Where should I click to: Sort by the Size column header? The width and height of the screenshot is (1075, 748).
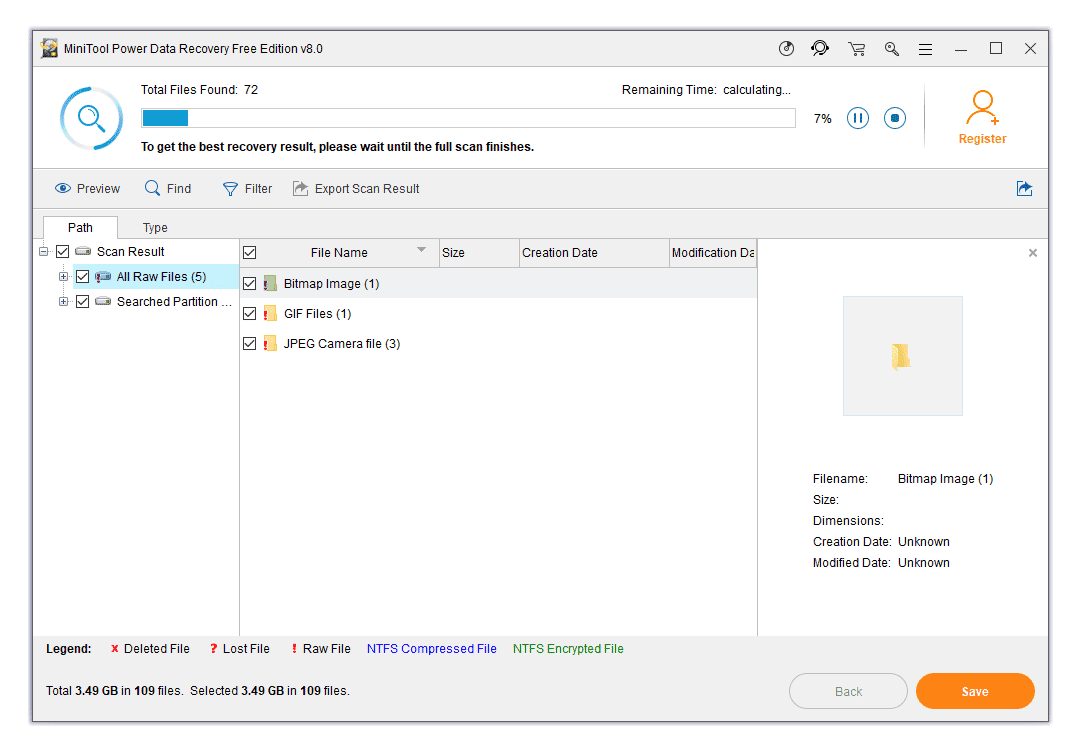479,253
